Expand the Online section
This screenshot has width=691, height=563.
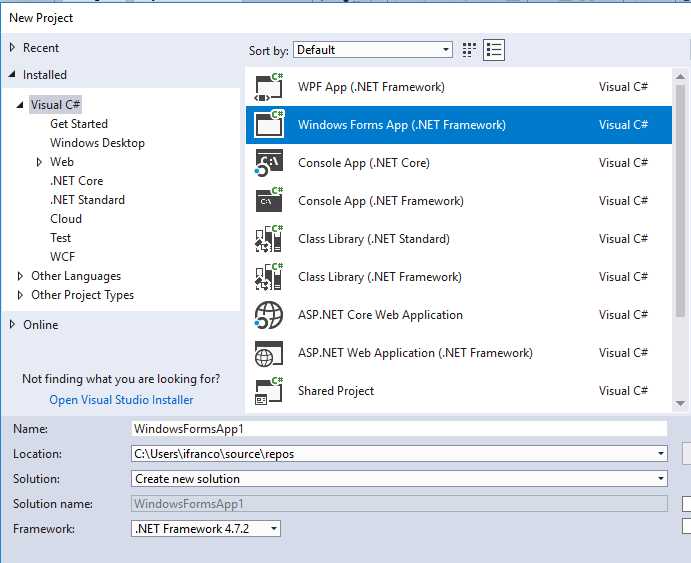pyautogui.click(x=12, y=324)
